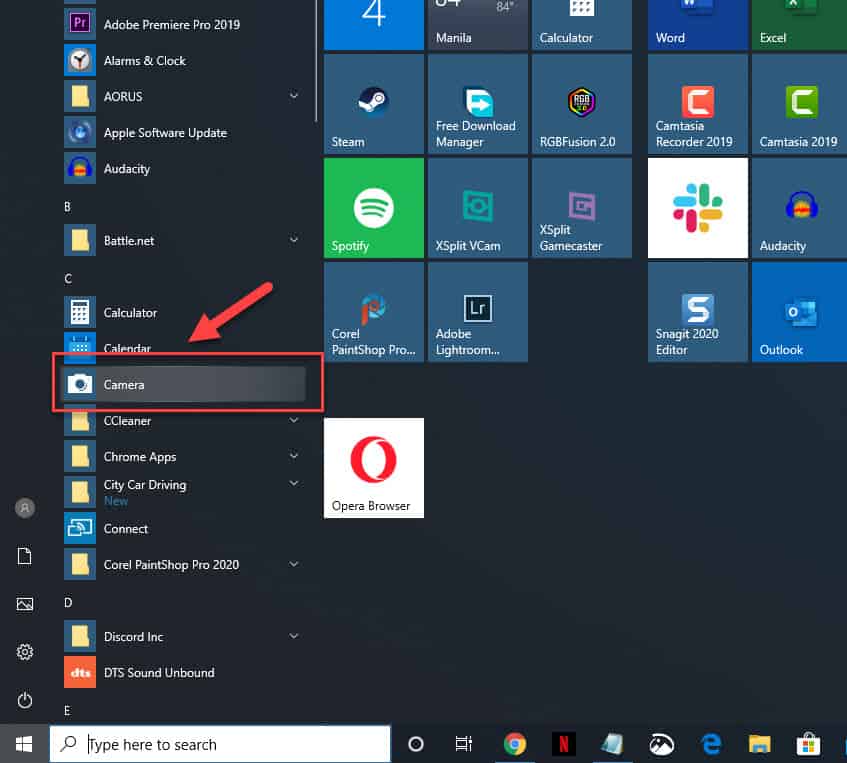Viewport: 847px width, 763px height.
Task: Jump to letter B section header
Action: [68, 206]
